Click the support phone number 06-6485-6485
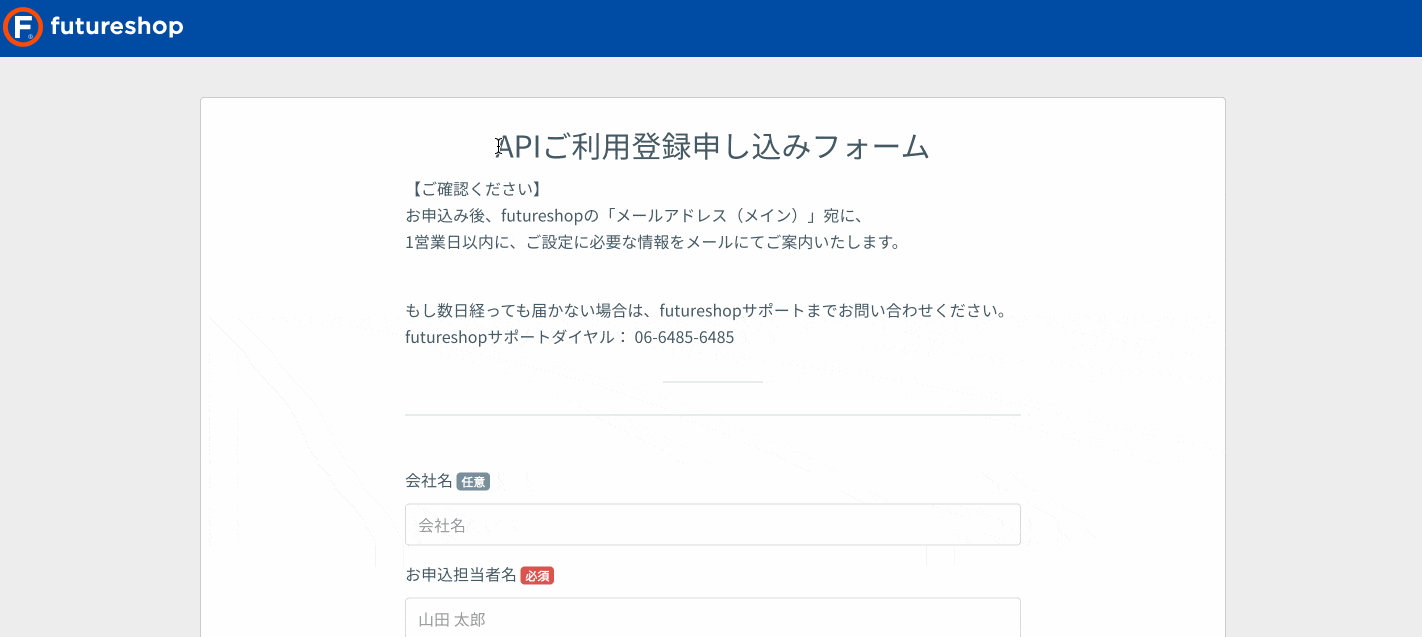The height and width of the screenshot is (637, 1422). click(684, 337)
